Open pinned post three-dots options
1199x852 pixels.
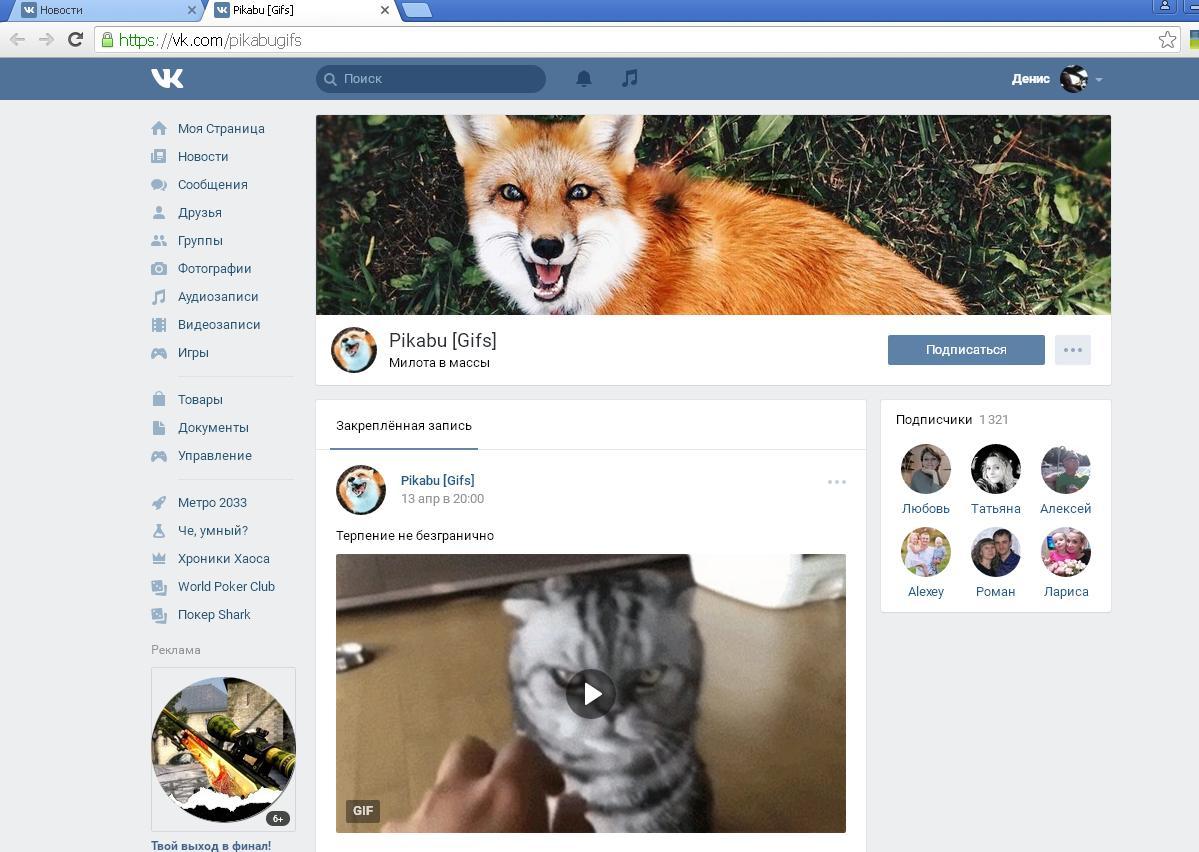pyautogui.click(x=837, y=482)
